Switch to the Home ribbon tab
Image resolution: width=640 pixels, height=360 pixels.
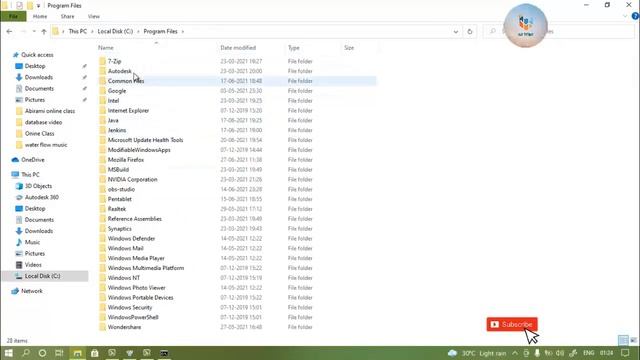(x=40, y=16)
